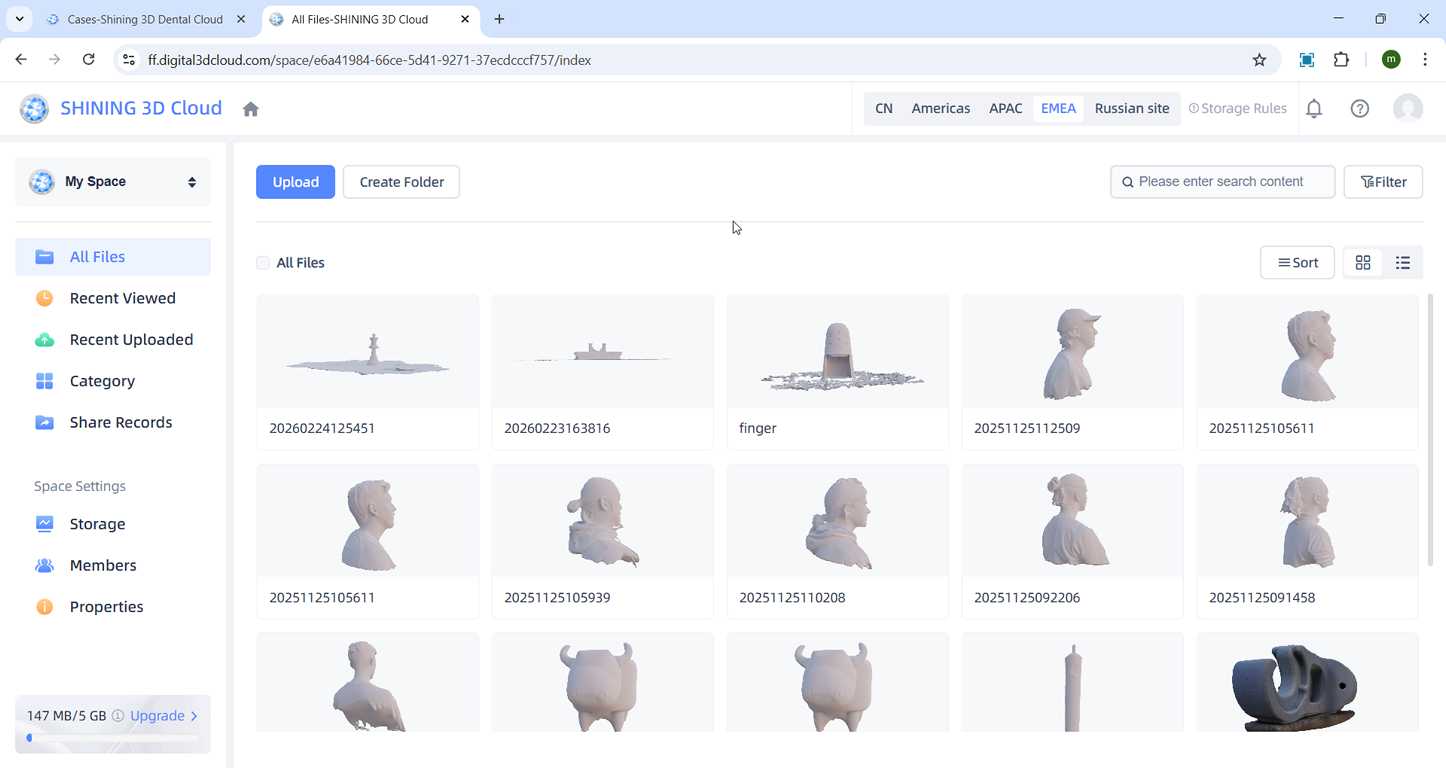Click the file name finger
1446x768 pixels.
pos(758,428)
